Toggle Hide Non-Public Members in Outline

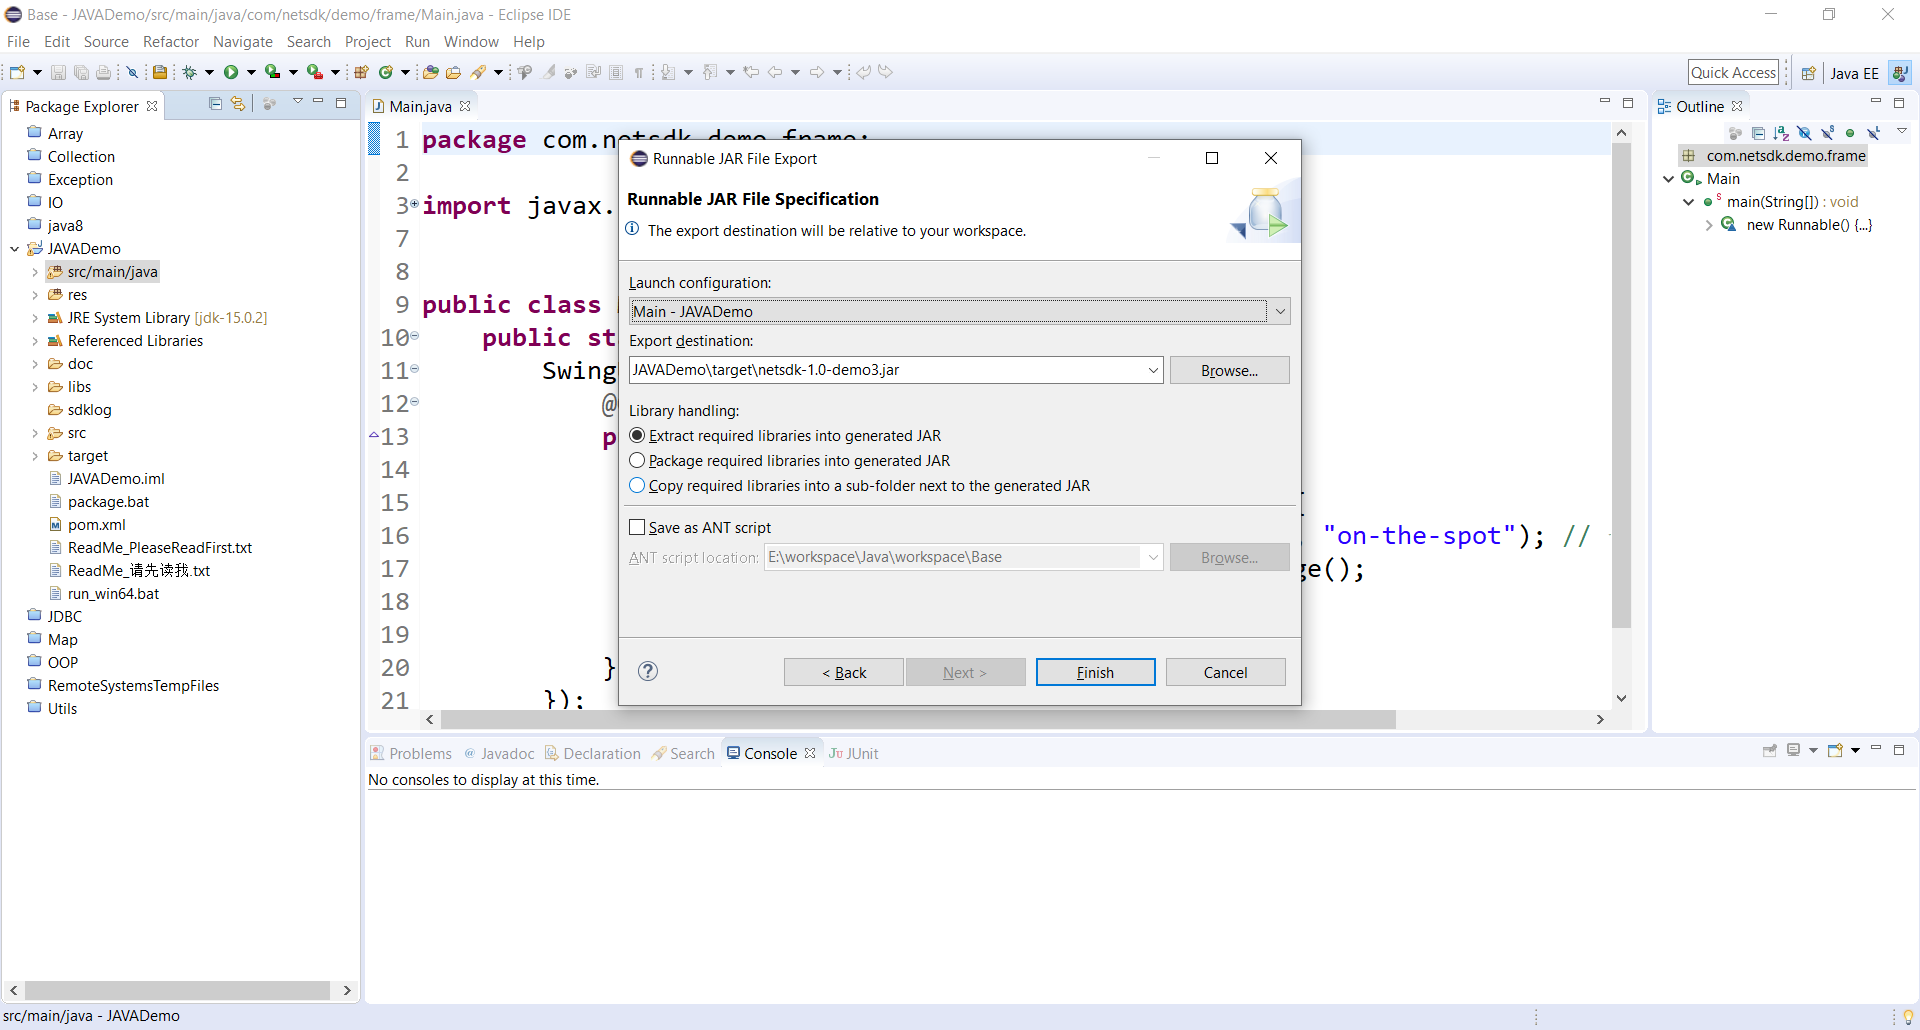[1850, 133]
